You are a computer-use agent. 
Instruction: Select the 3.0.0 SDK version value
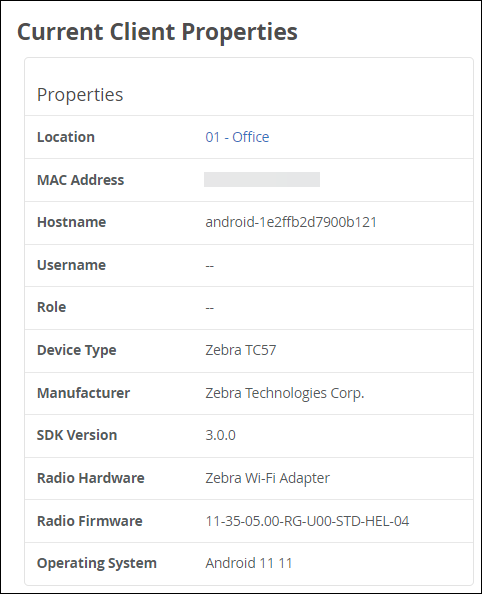coord(220,435)
